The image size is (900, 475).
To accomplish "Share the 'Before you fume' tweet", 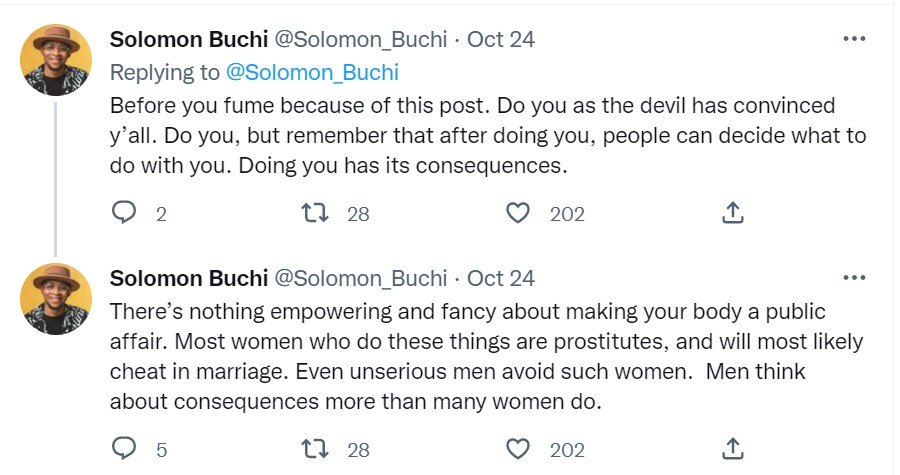I will pyautogui.click(x=732, y=213).
